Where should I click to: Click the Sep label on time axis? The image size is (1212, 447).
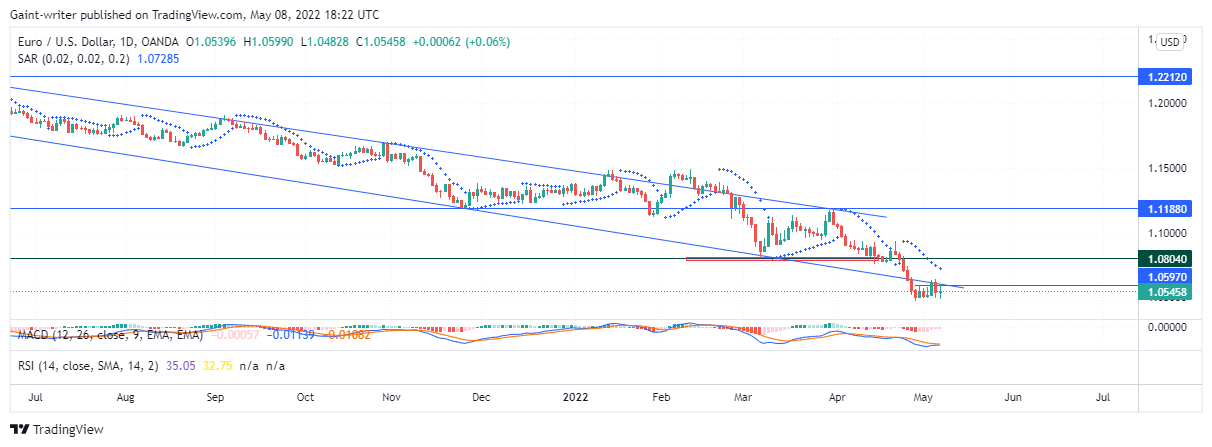tap(214, 397)
